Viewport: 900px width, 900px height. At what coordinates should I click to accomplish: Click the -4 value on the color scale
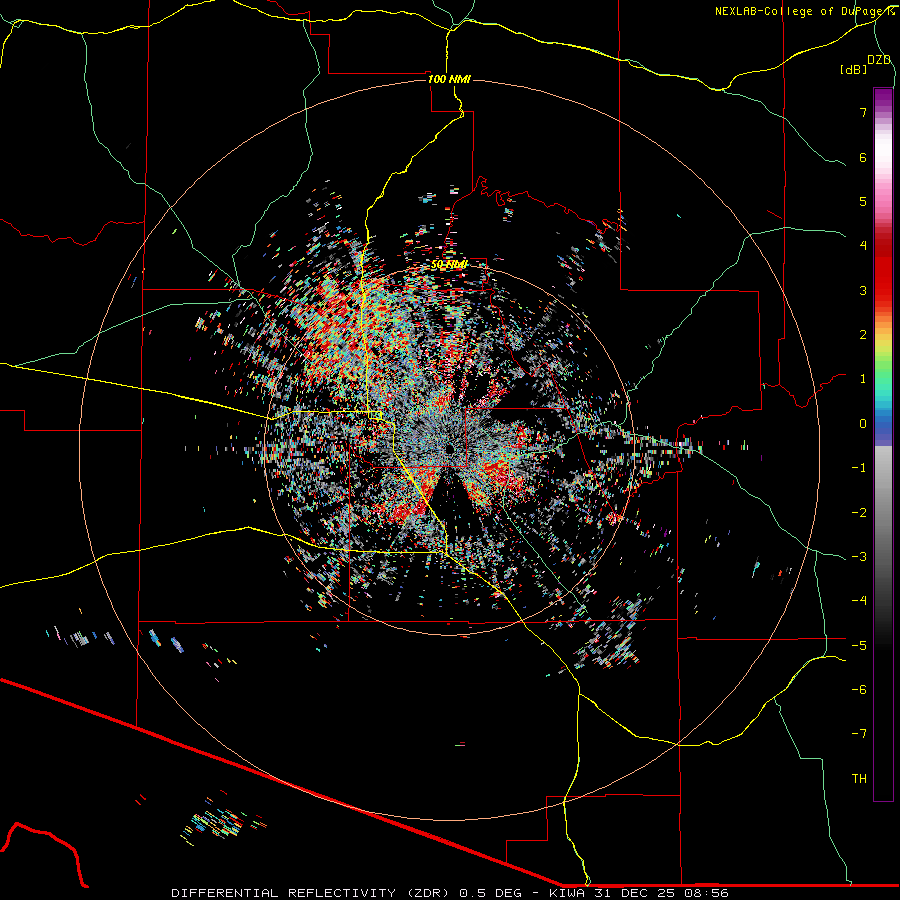[859, 600]
